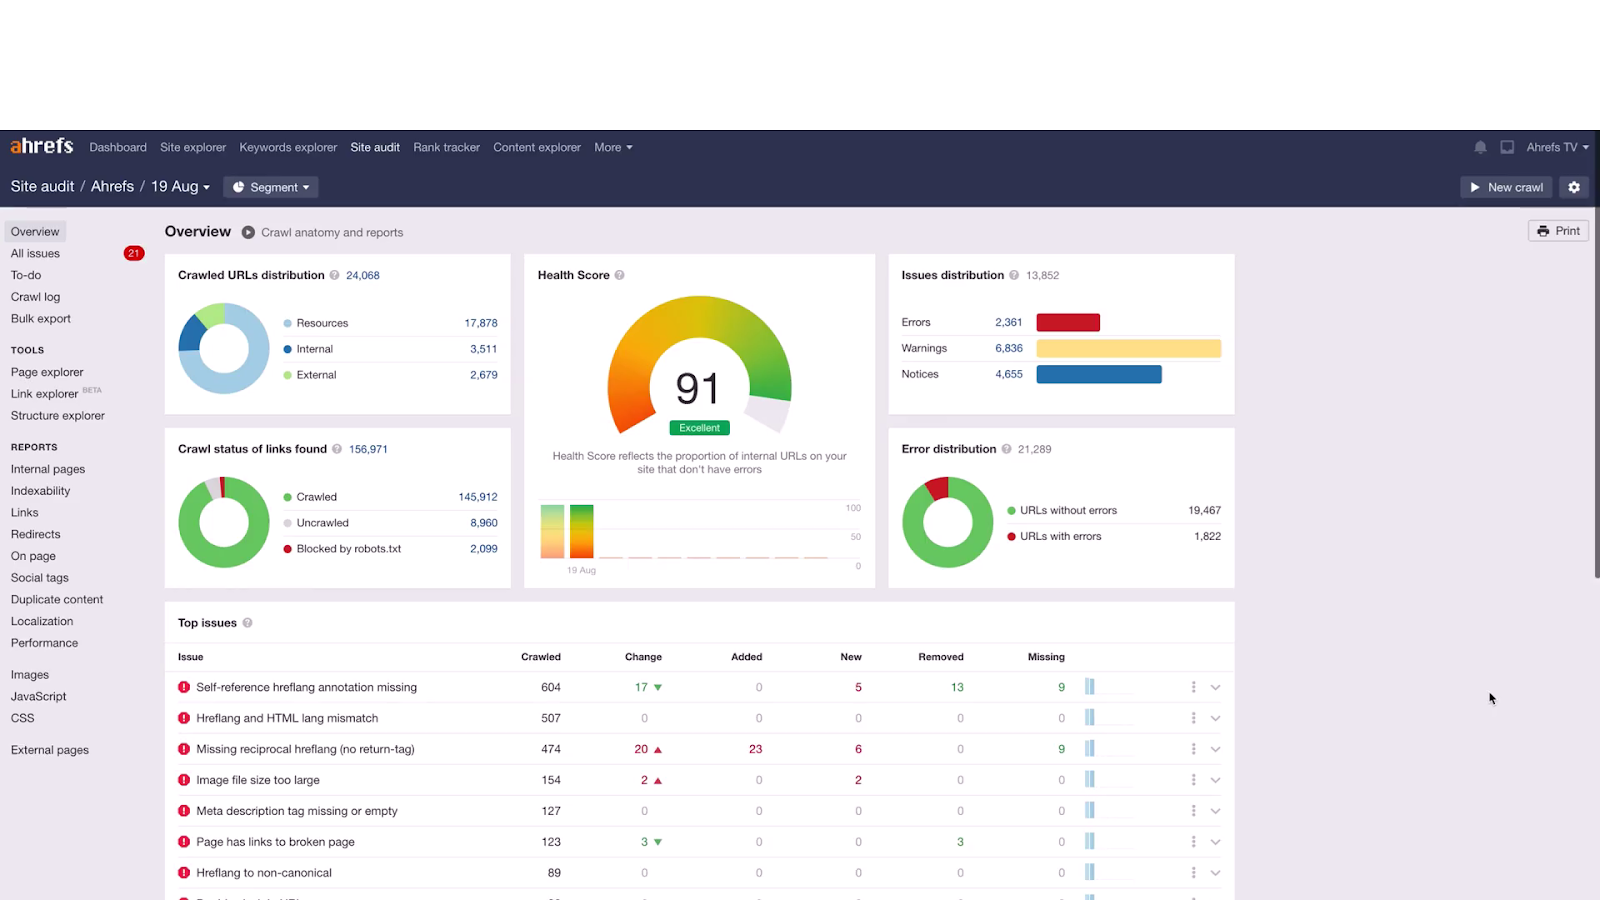Screen dimensions: 1600x900
Task: Open Page explorer tool
Action: [47, 372]
